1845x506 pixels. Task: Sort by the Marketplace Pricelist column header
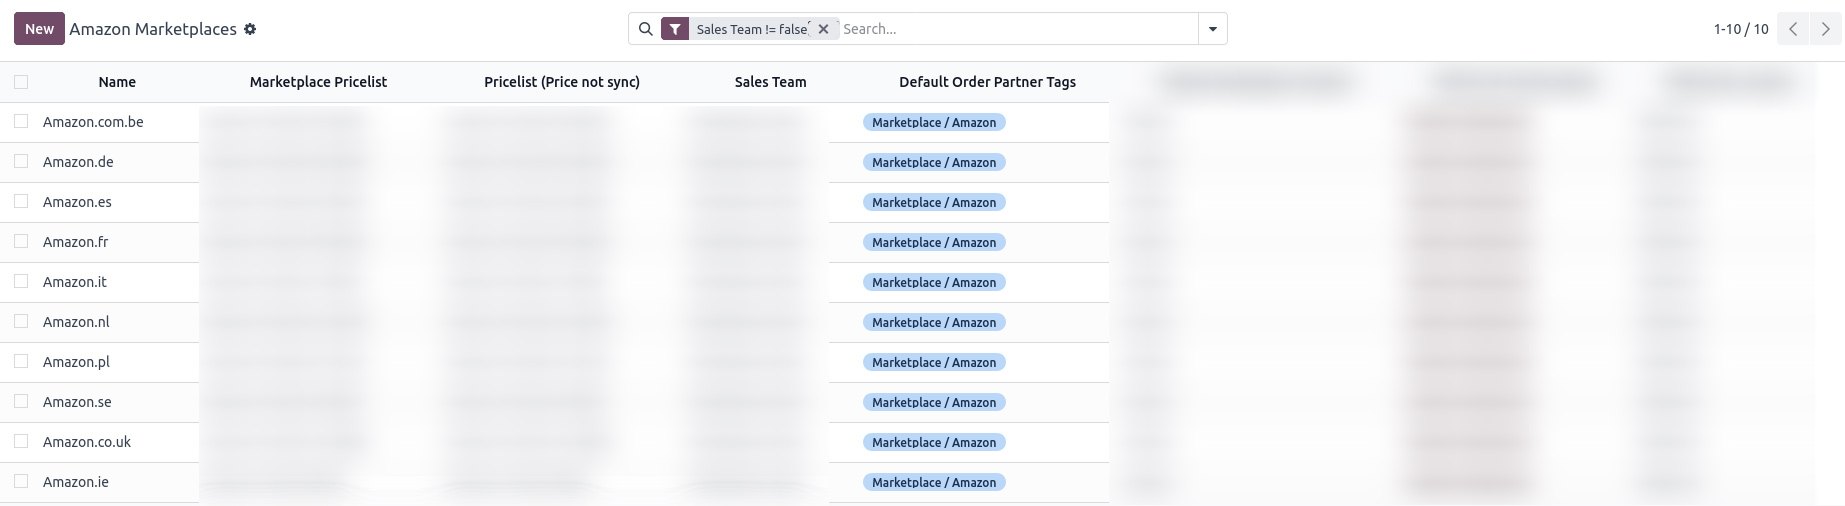point(318,82)
